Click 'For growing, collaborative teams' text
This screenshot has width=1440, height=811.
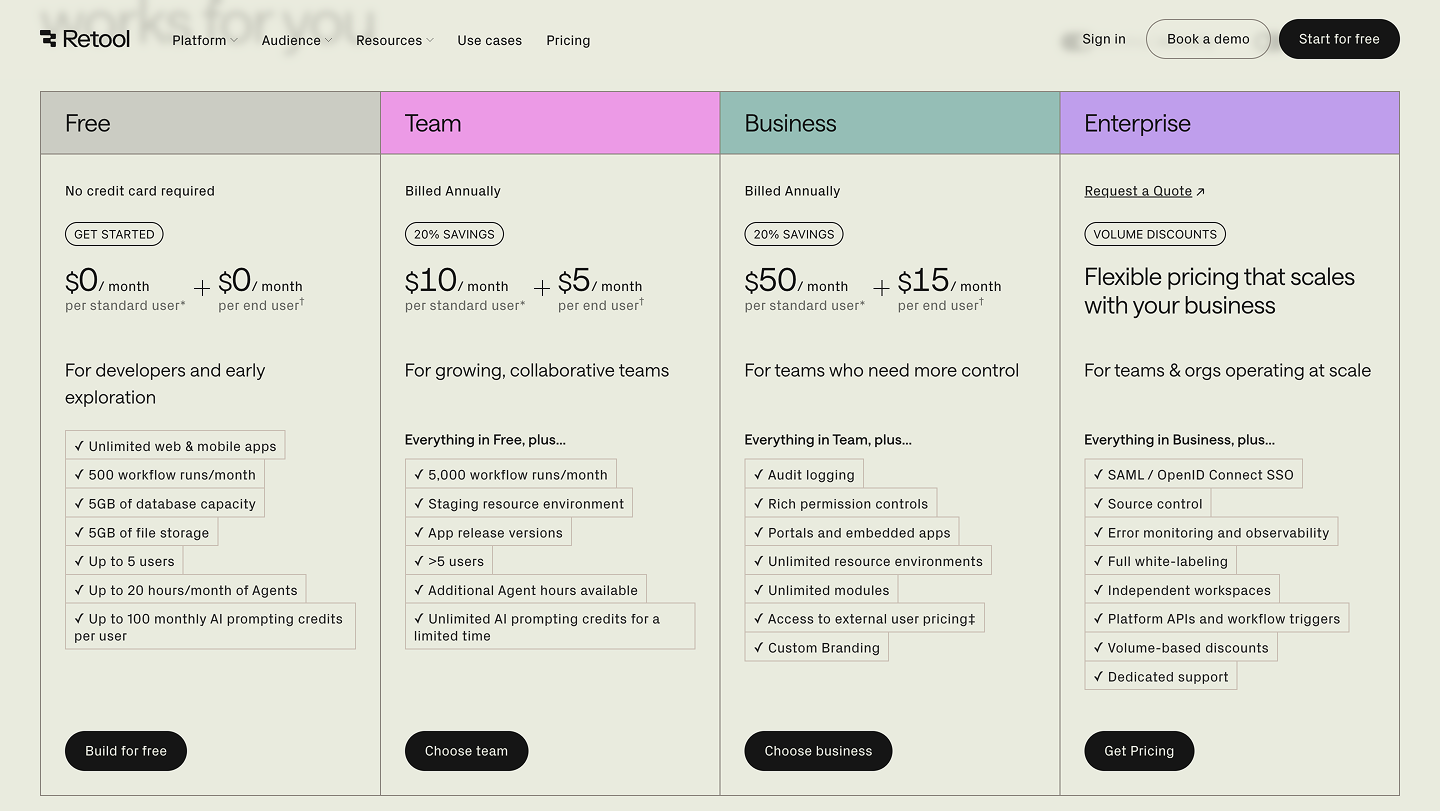point(537,371)
